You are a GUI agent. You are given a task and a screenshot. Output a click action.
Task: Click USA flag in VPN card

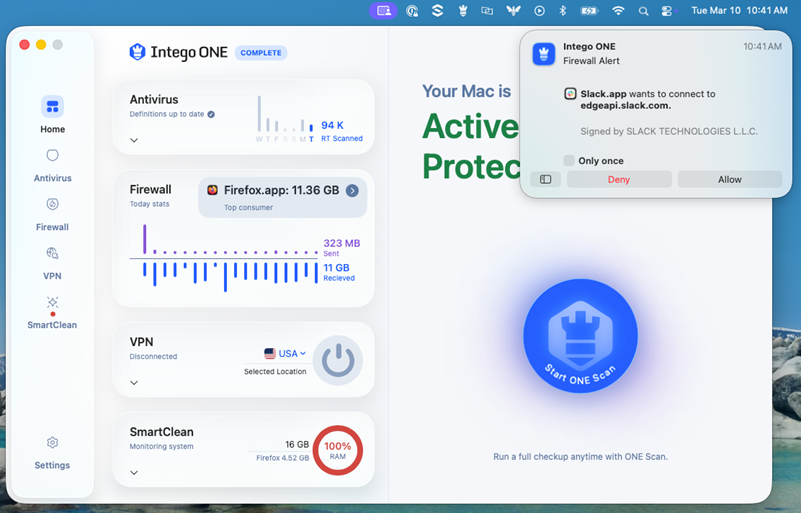pyautogui.click(x=270, y=353)
